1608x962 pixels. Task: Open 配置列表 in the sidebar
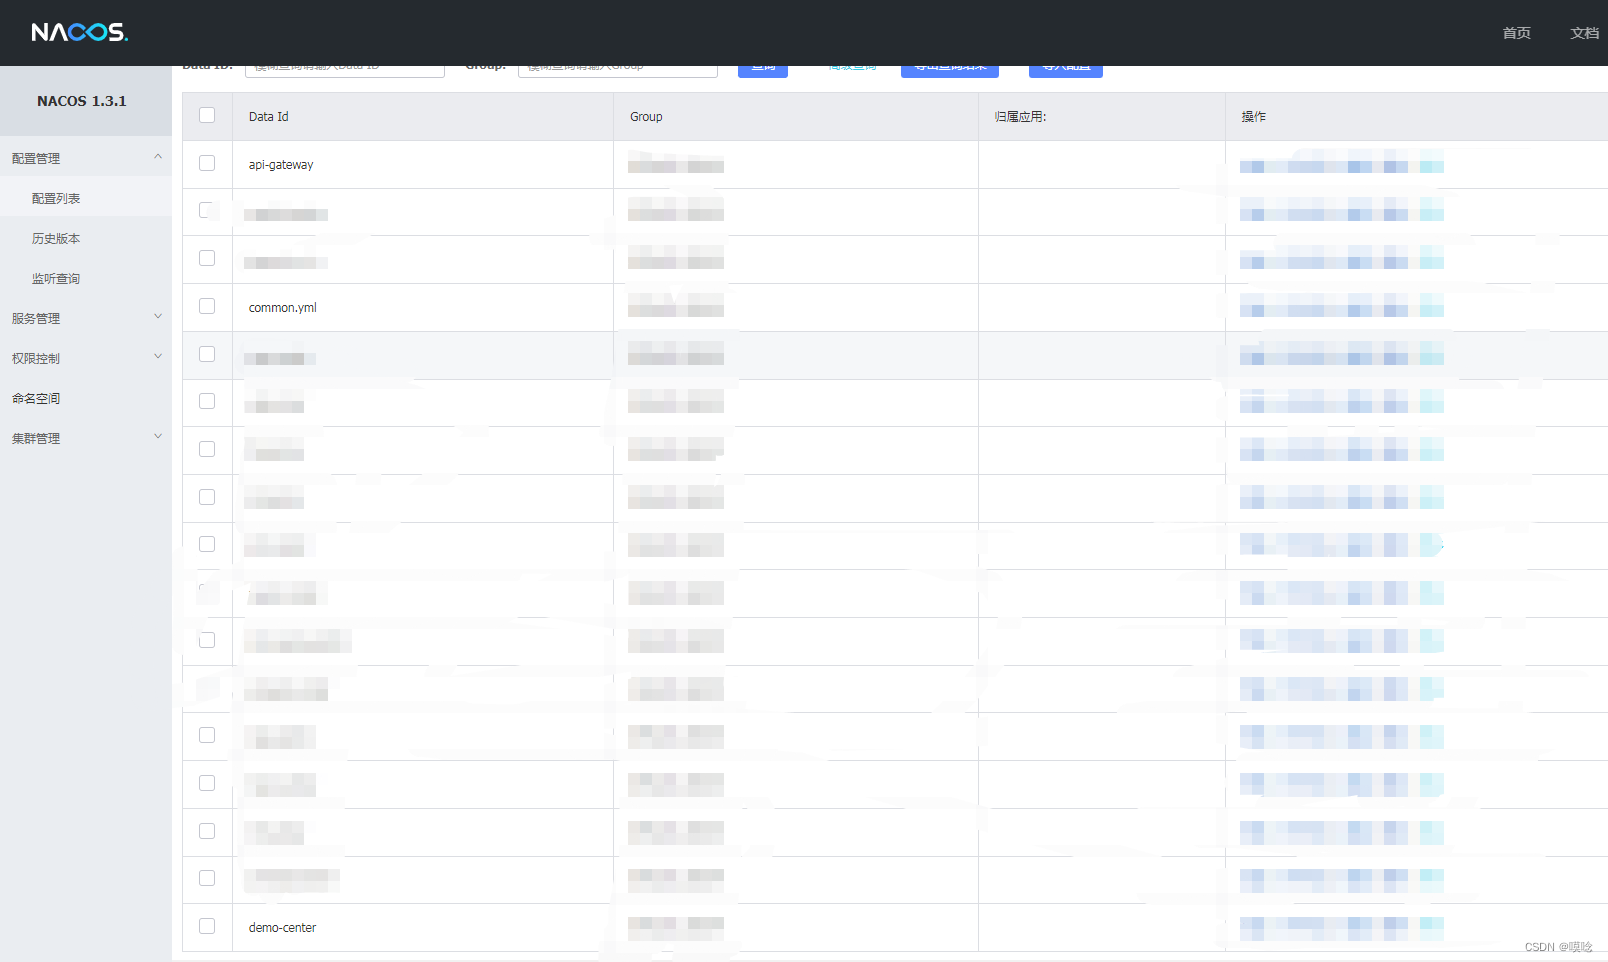(56, 198)
